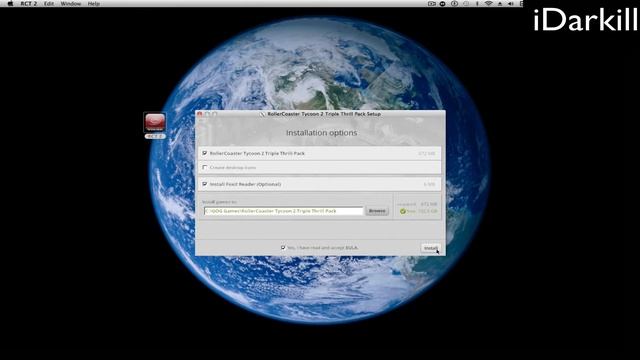Click the Browse button
The image size is (640, 360).
point(377,211)
